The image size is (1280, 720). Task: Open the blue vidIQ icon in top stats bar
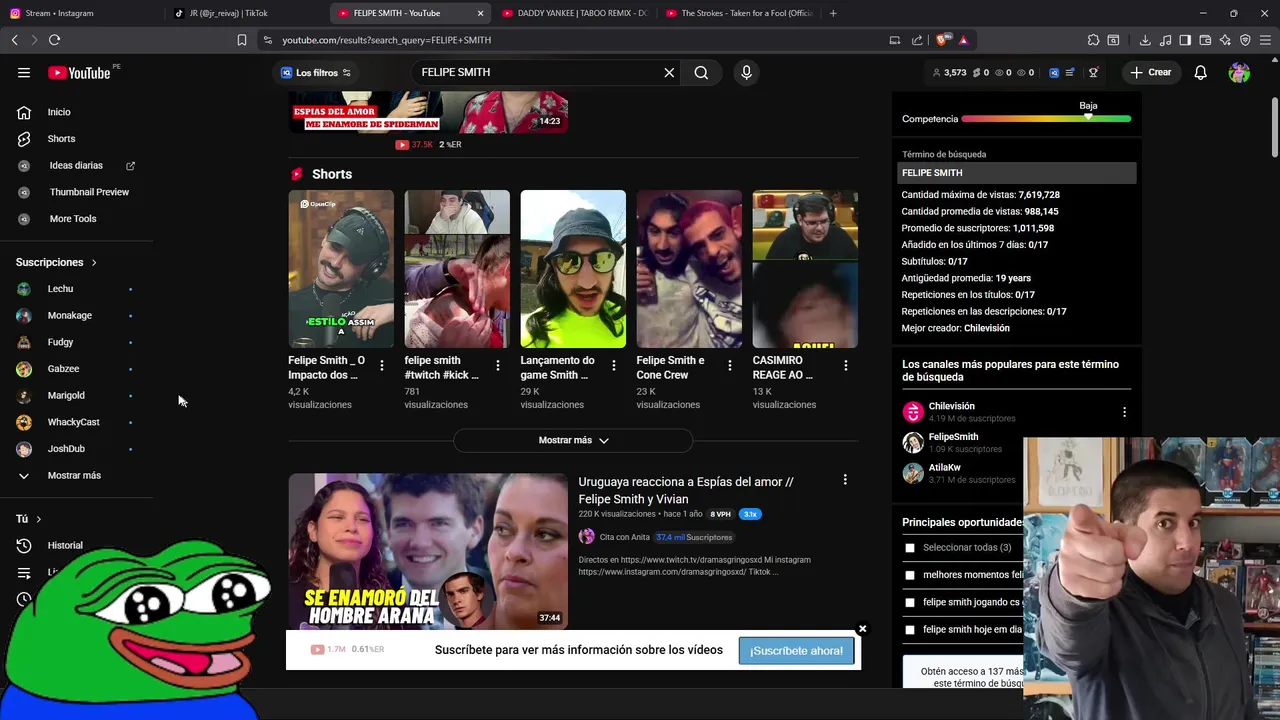(1054, 72)
